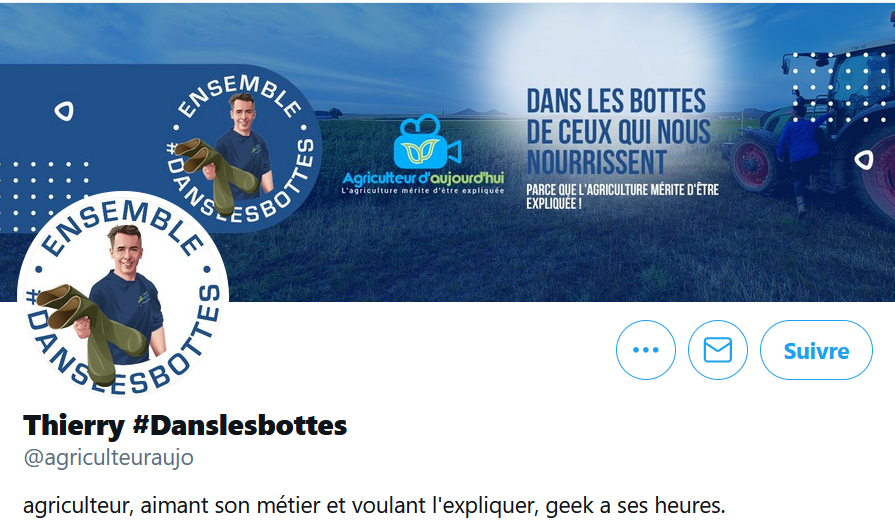Open the three-dot more options menu
The width and height of the screenshot is (895, 523).
click(x=646, y=350)
